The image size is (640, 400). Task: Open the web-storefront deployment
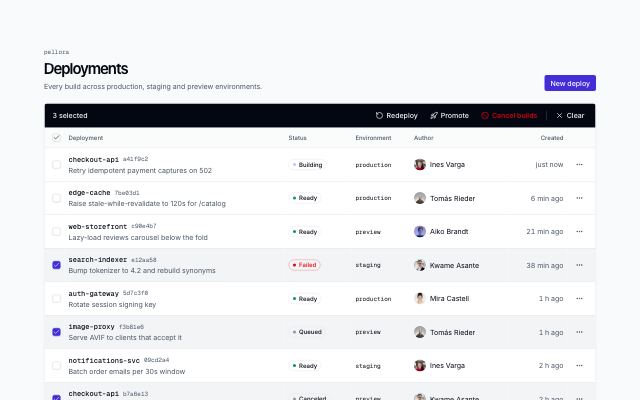(x=98, y=226)
